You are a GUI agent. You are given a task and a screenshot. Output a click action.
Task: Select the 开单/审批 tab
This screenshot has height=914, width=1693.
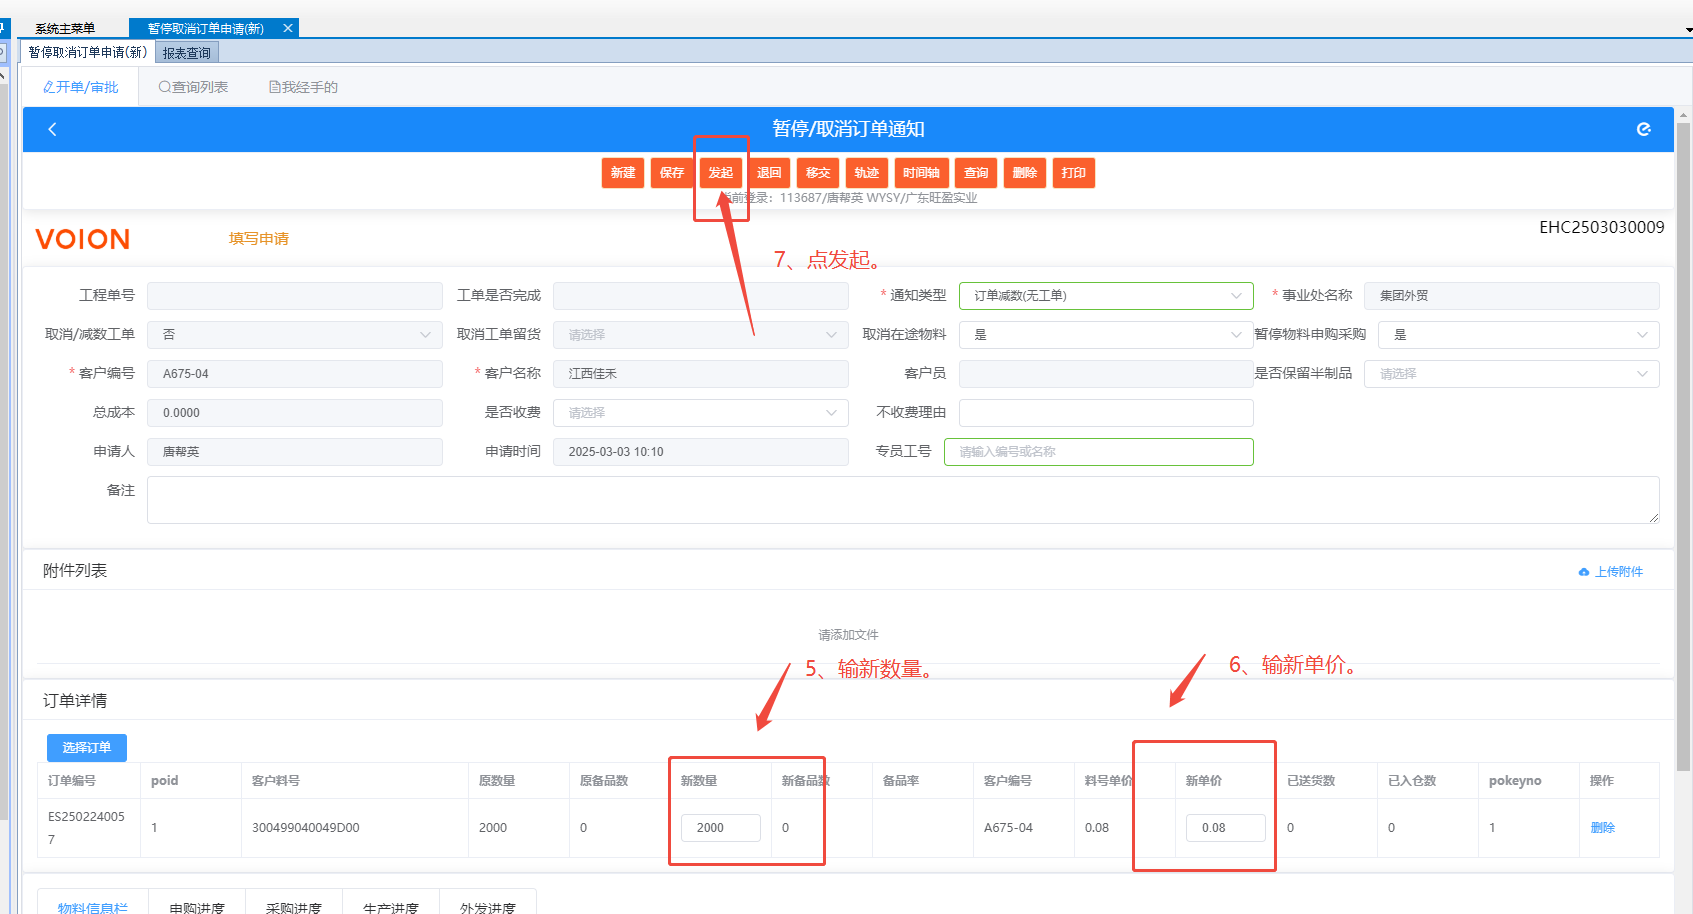tap(81, 87)
